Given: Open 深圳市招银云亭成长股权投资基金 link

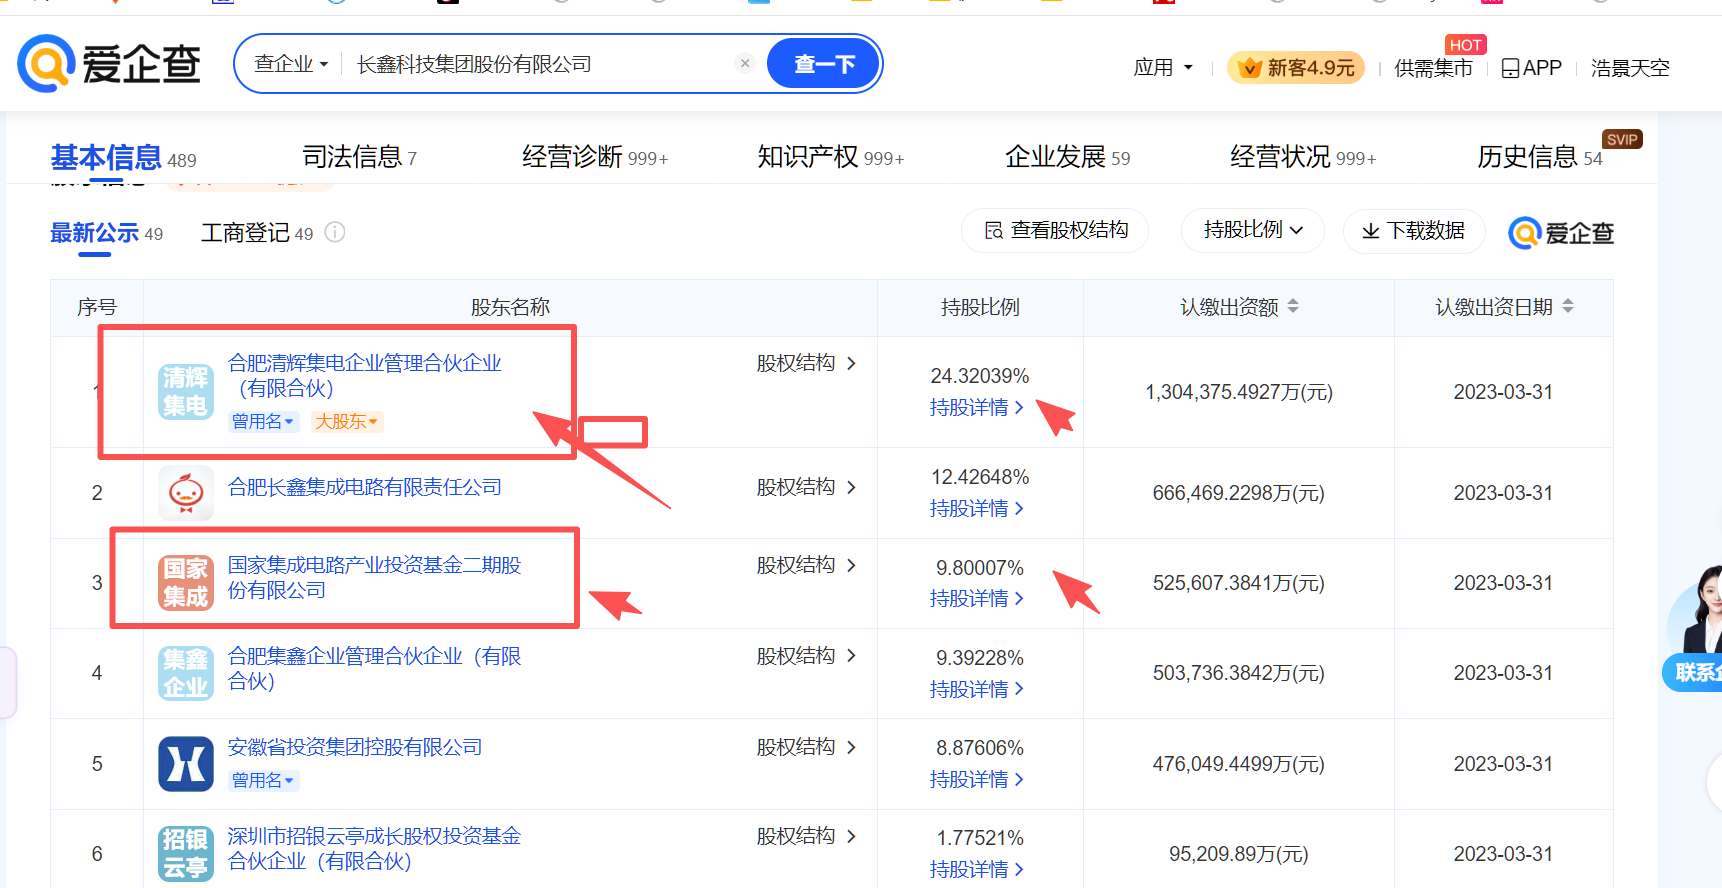Looking at the screenshot, I should (375, 848).
